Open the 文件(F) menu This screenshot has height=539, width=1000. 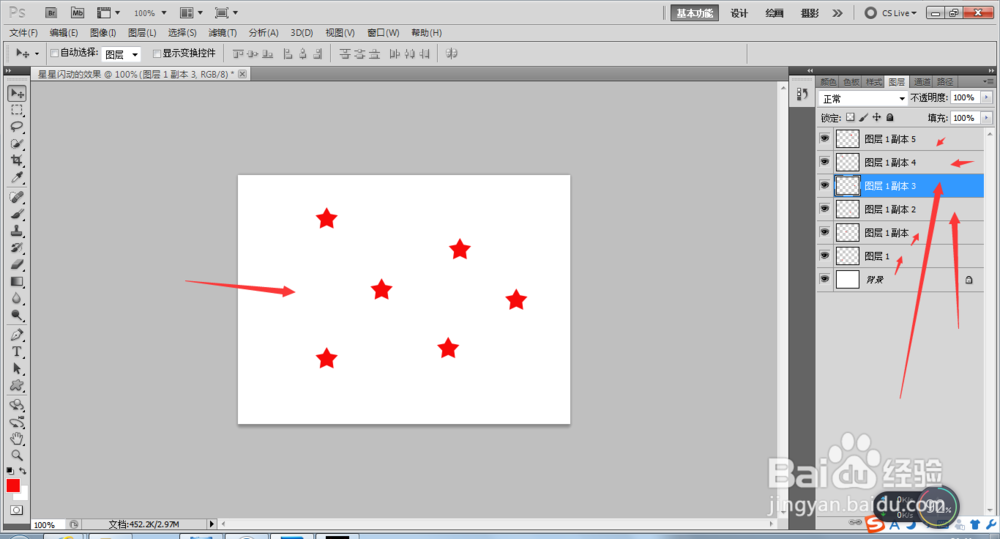click(x=24, y=33)
